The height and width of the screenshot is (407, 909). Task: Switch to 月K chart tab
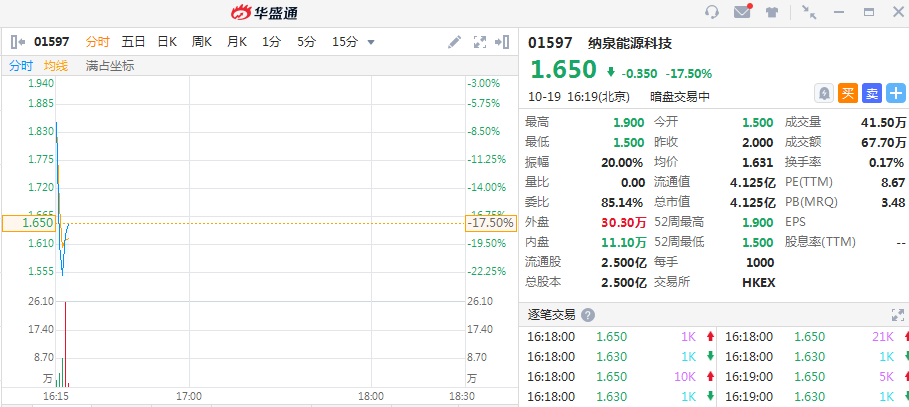click(x=237, y=42)
